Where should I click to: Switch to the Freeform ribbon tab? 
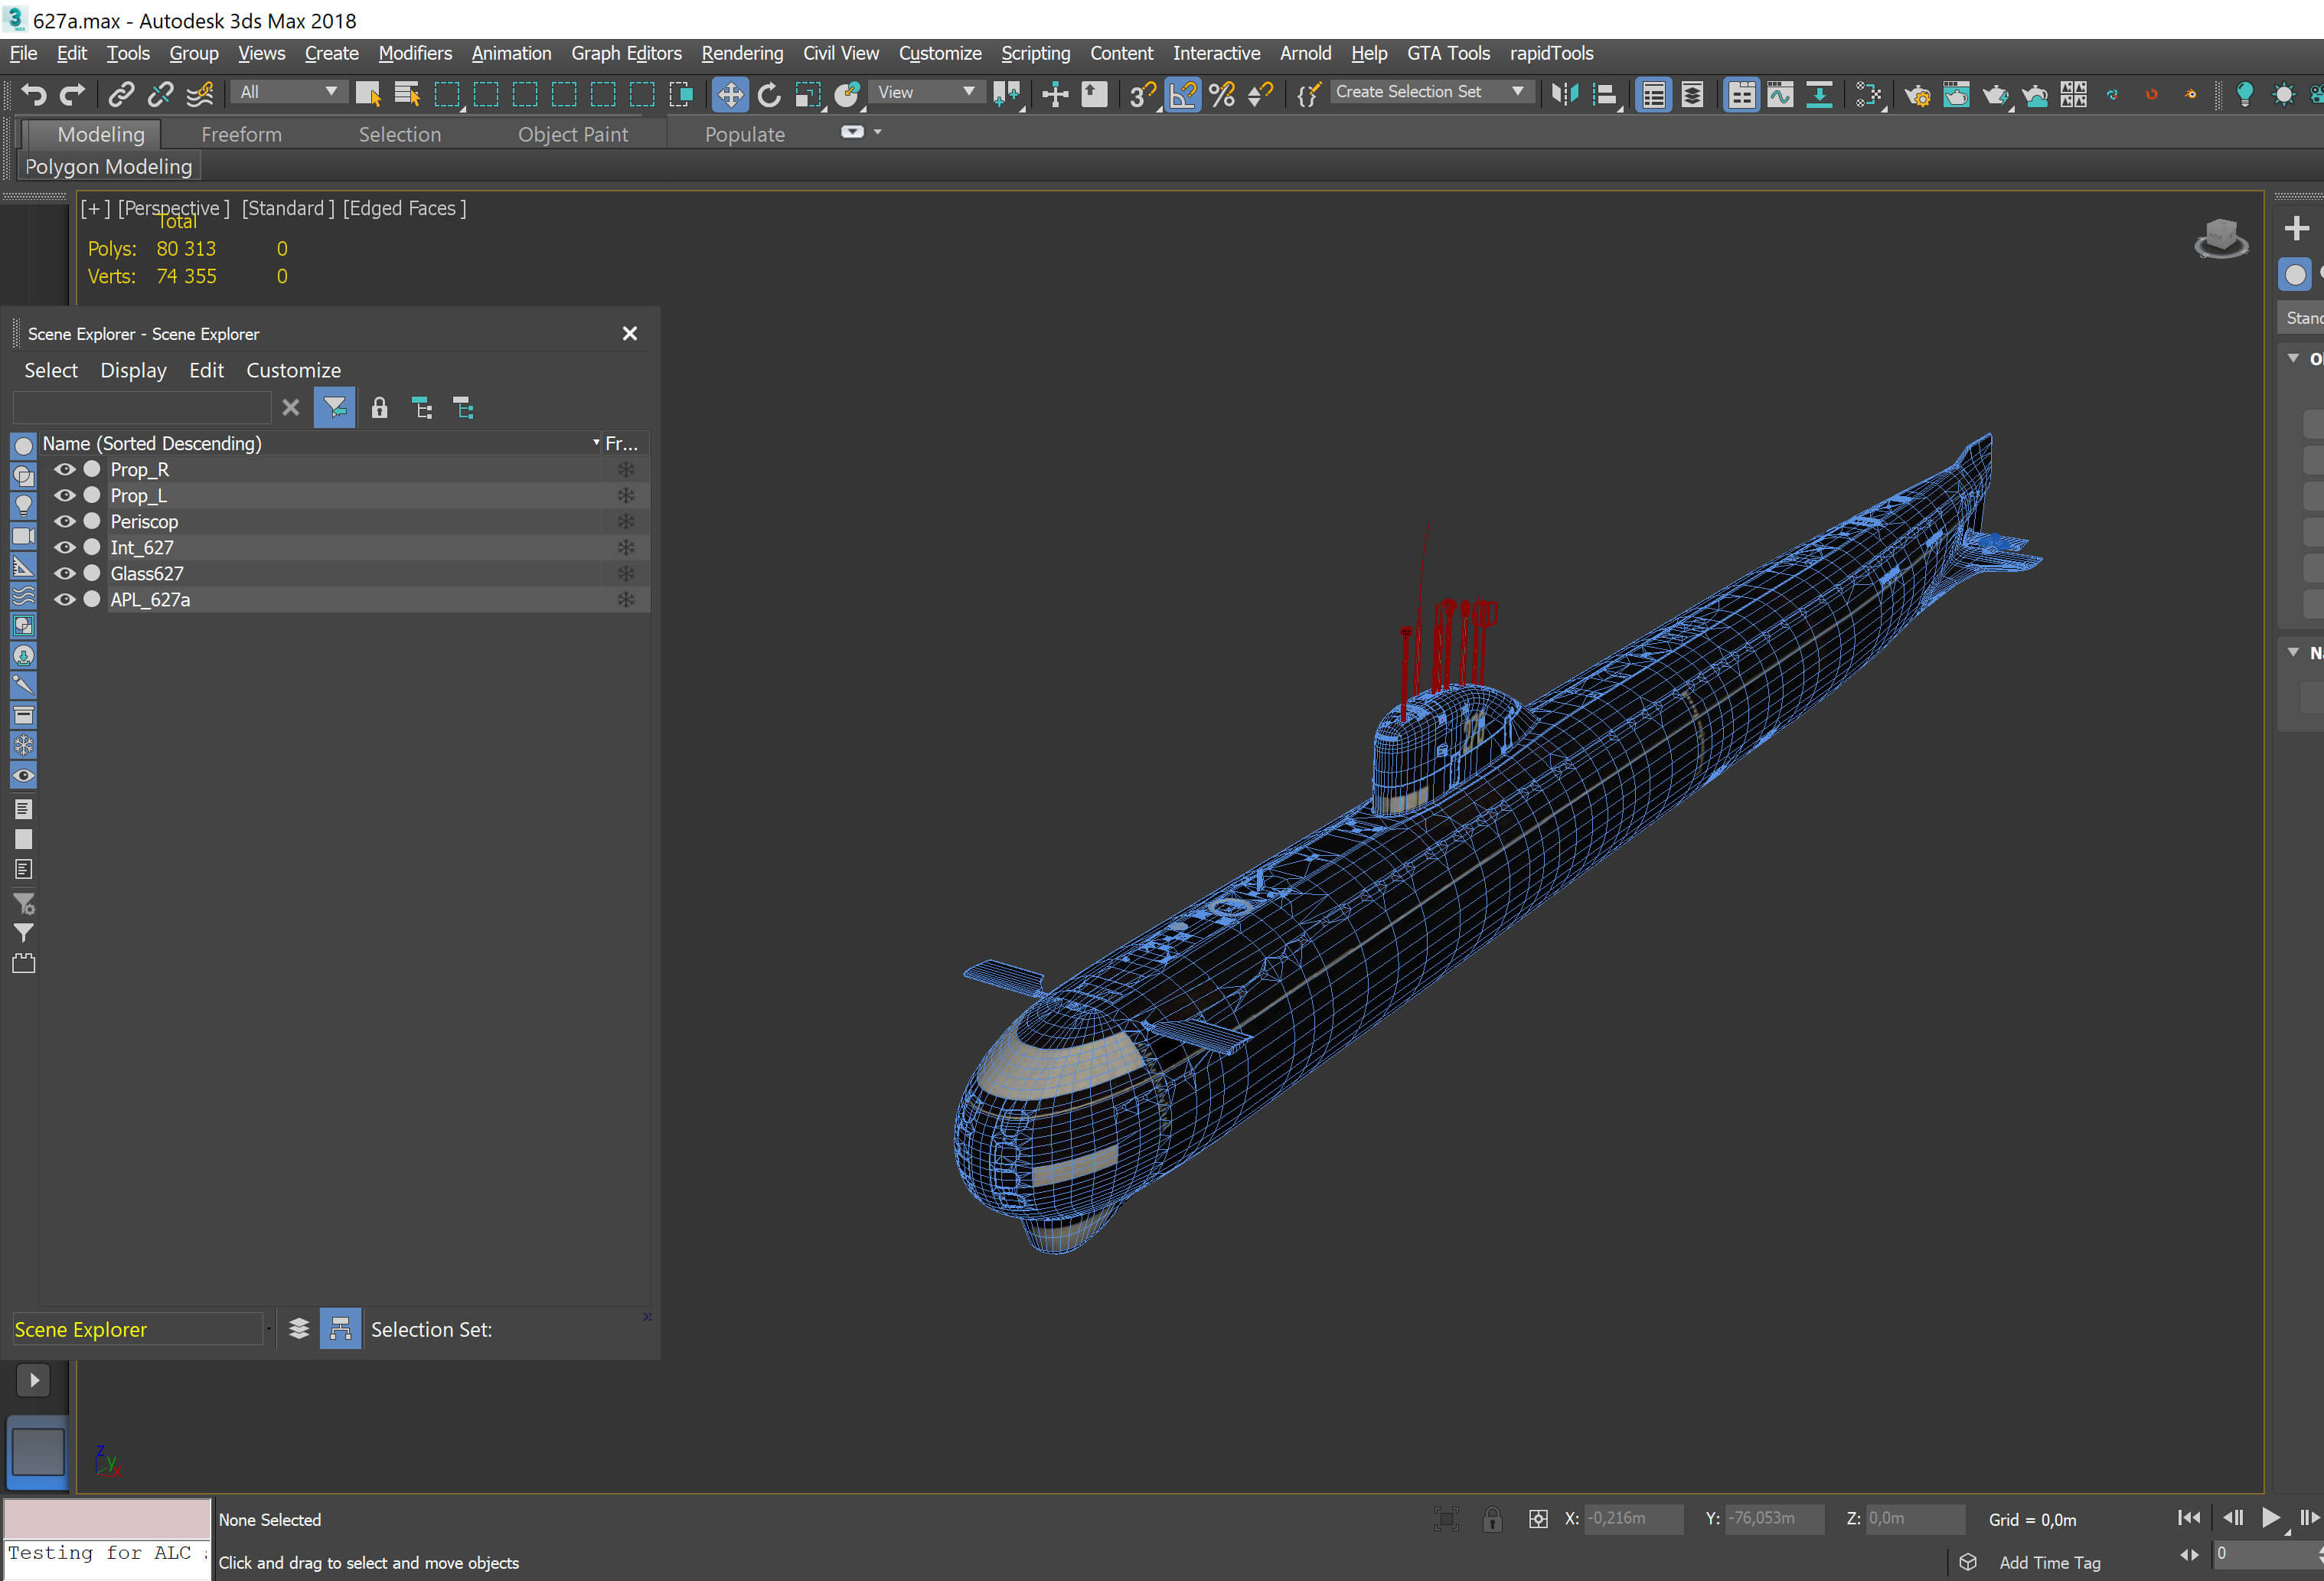(241, 134)
